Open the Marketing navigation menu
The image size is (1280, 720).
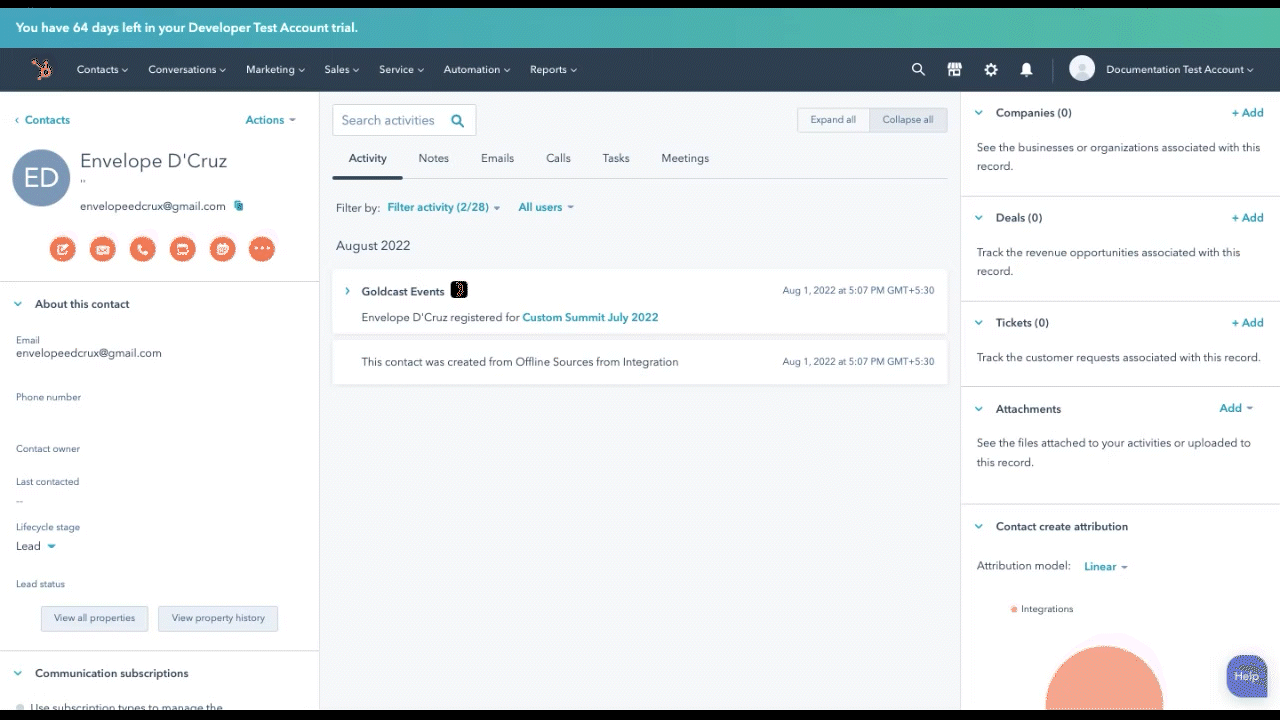pos(275,69)
